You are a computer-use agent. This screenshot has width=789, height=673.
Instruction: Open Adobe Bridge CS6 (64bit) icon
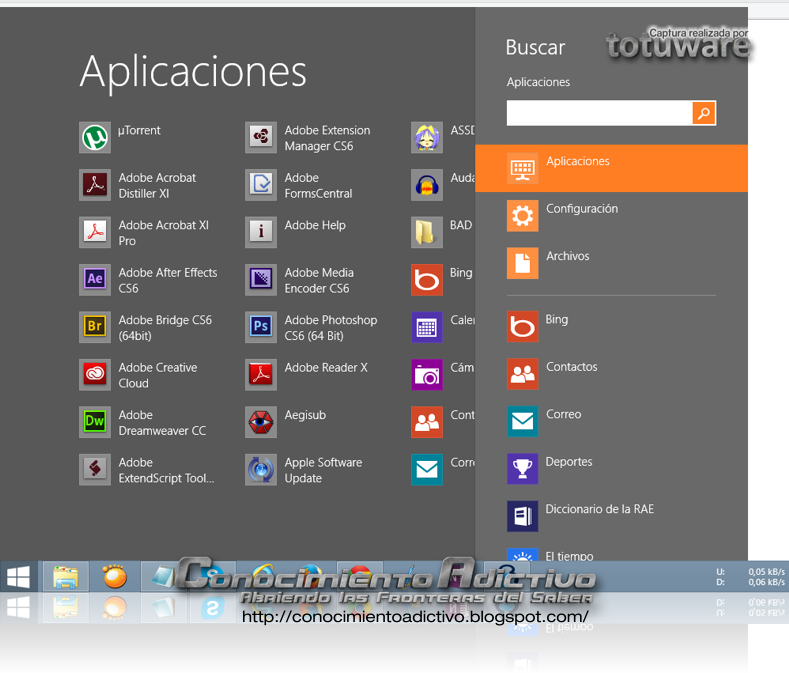click(x=95, y=327)
